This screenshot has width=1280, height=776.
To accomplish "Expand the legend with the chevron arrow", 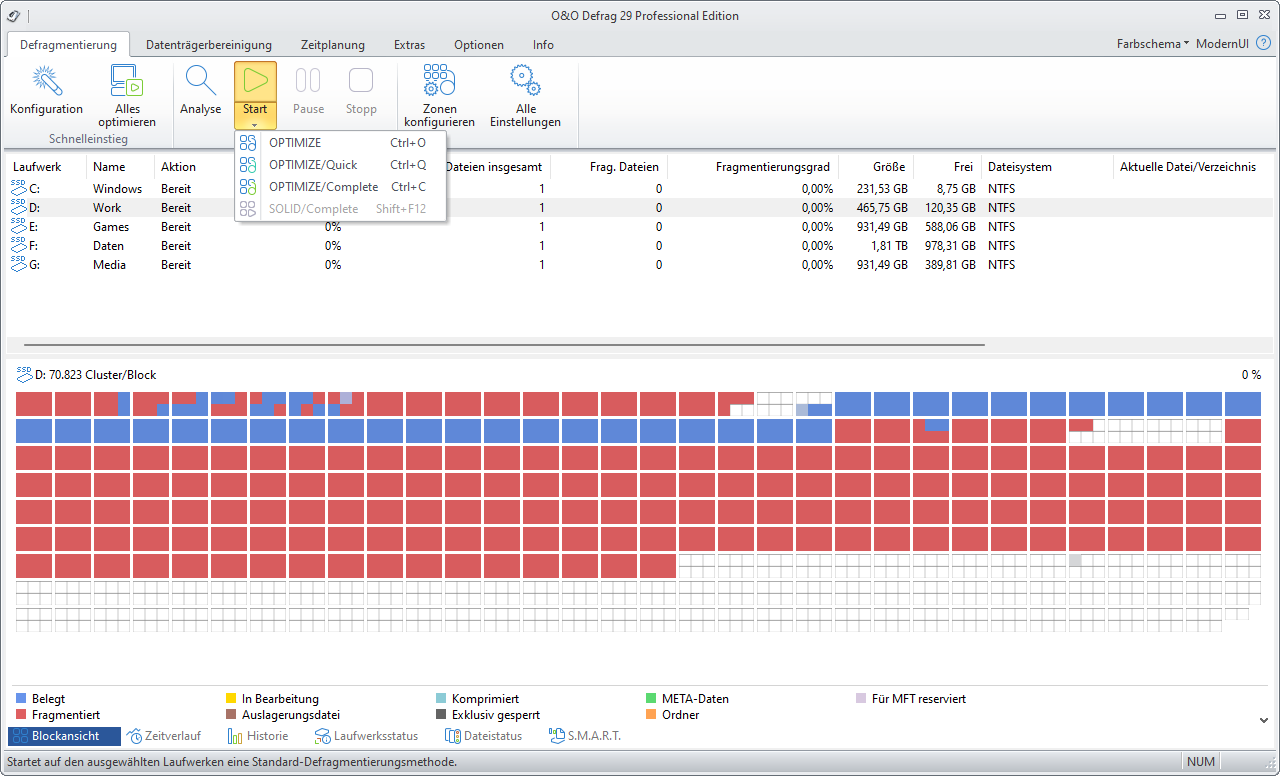I will tap(1263, 719).
